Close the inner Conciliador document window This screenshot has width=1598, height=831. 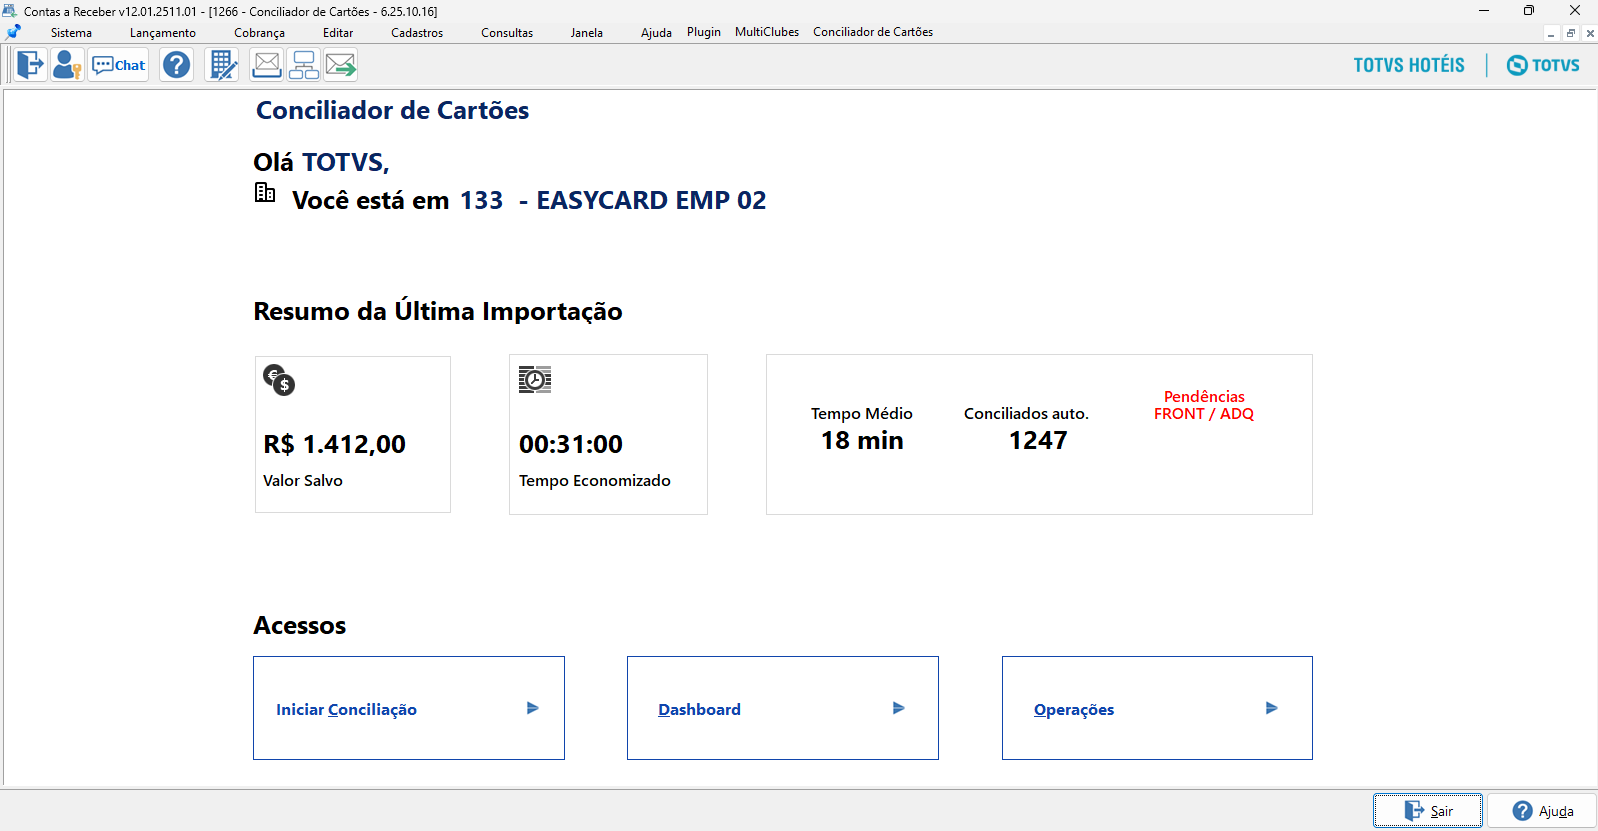tap(1590, 33)
